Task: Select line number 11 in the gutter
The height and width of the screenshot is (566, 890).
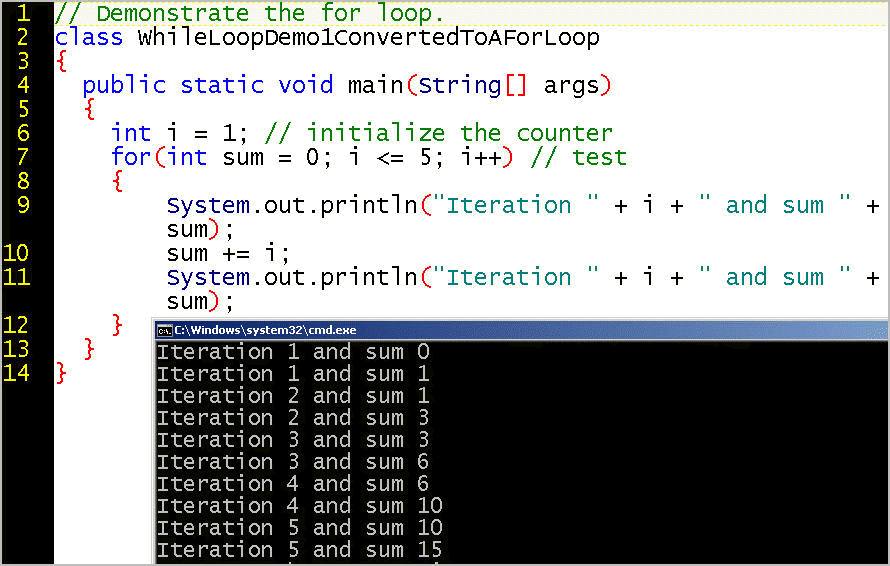Action: point(16,276)
